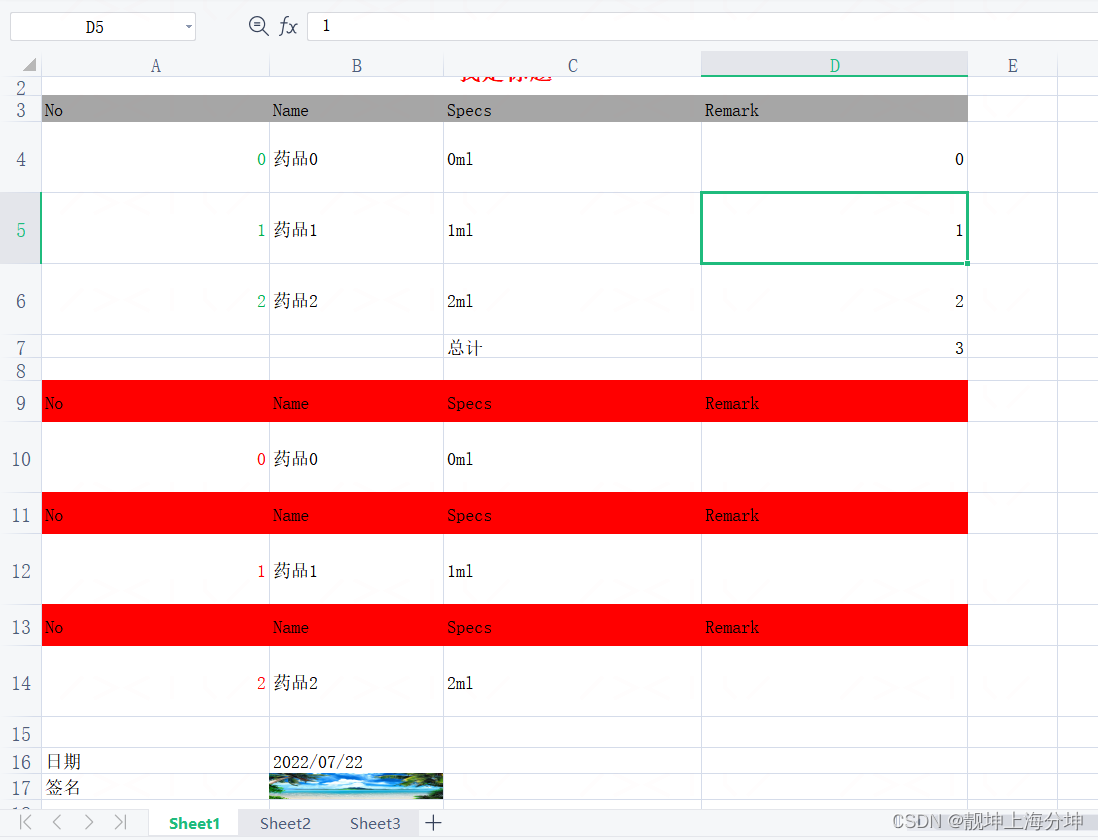Select column D by its header
The width and height of the screenshot is (1098, 840).
[834, 65]
